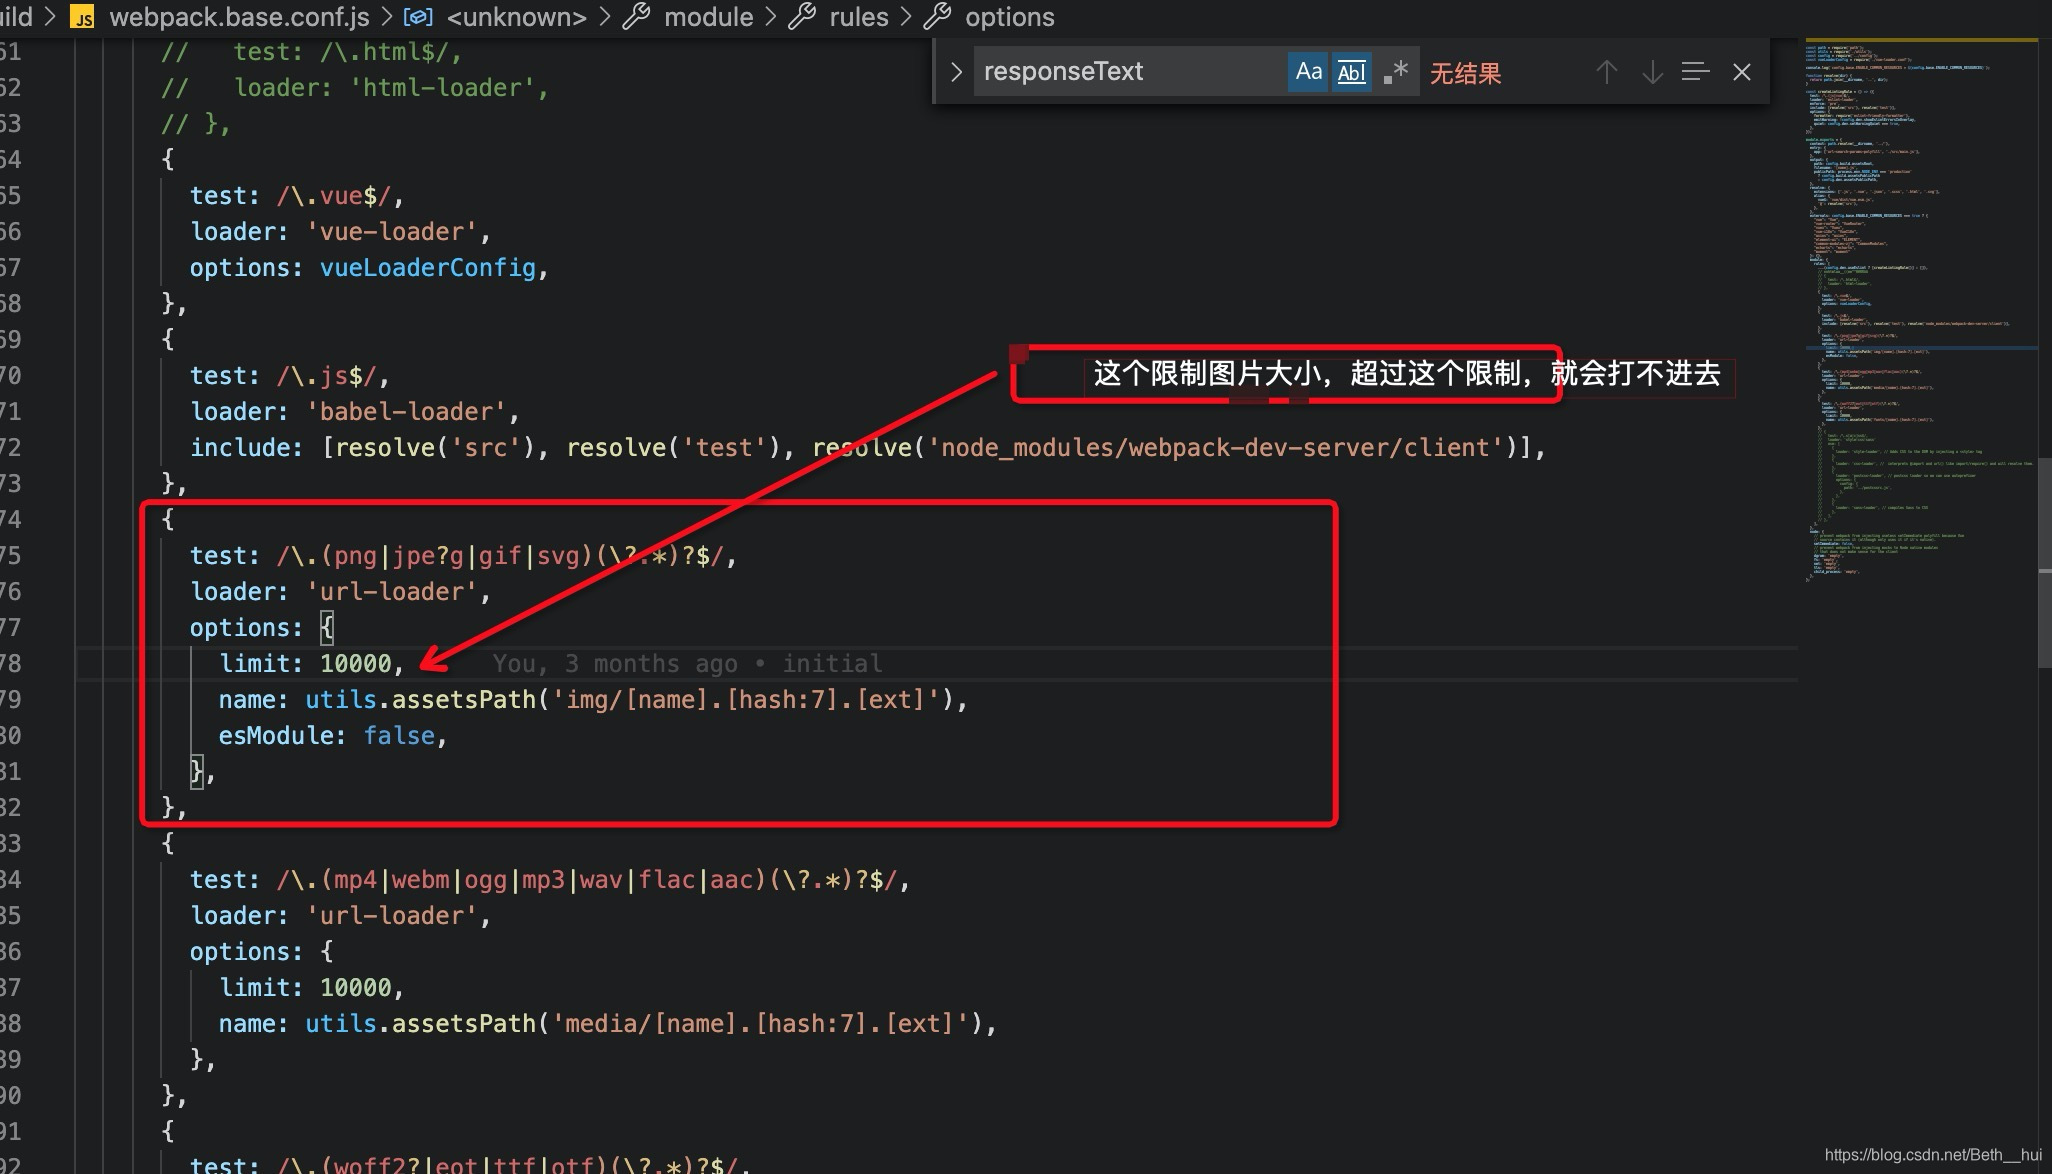The height and width of the screenshot is (1174, 2052).
Task: Click wrench icon beside options breadcrumb
Action: 938,17
